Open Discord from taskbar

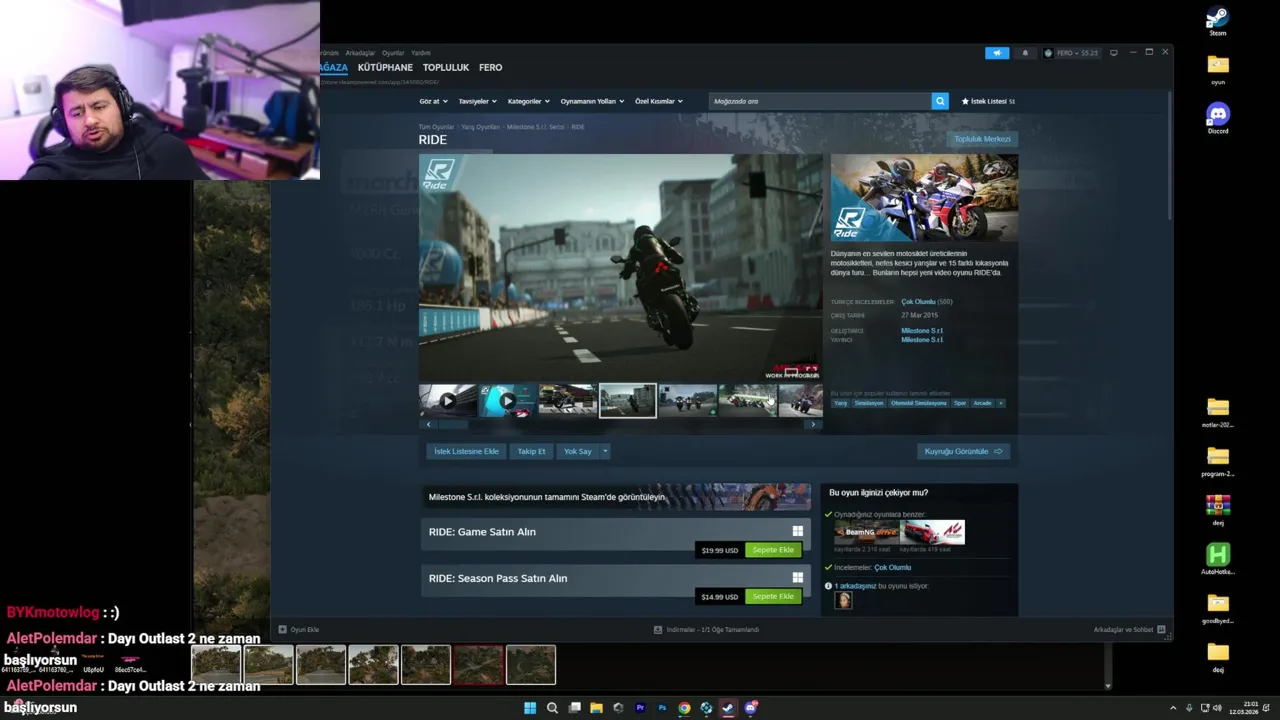pyautogui.click(x=750, y=708)
